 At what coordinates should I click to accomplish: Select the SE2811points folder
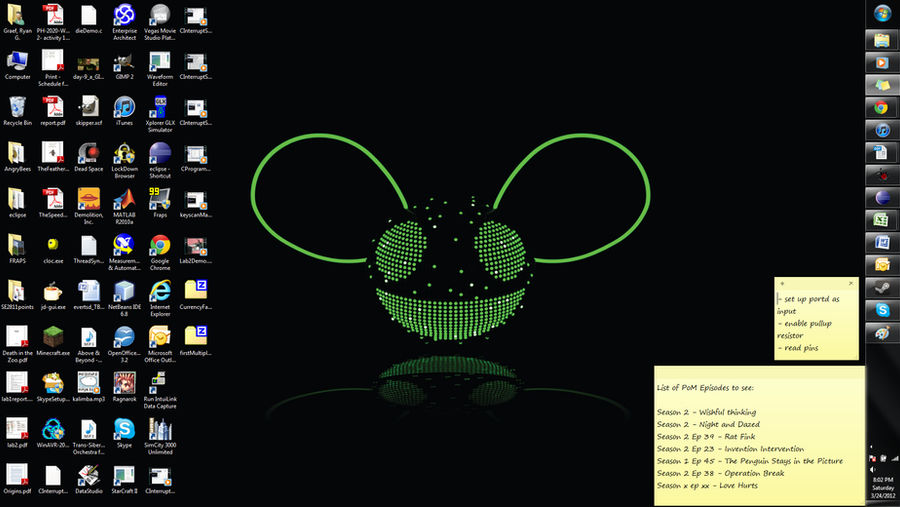pos(17,295)
